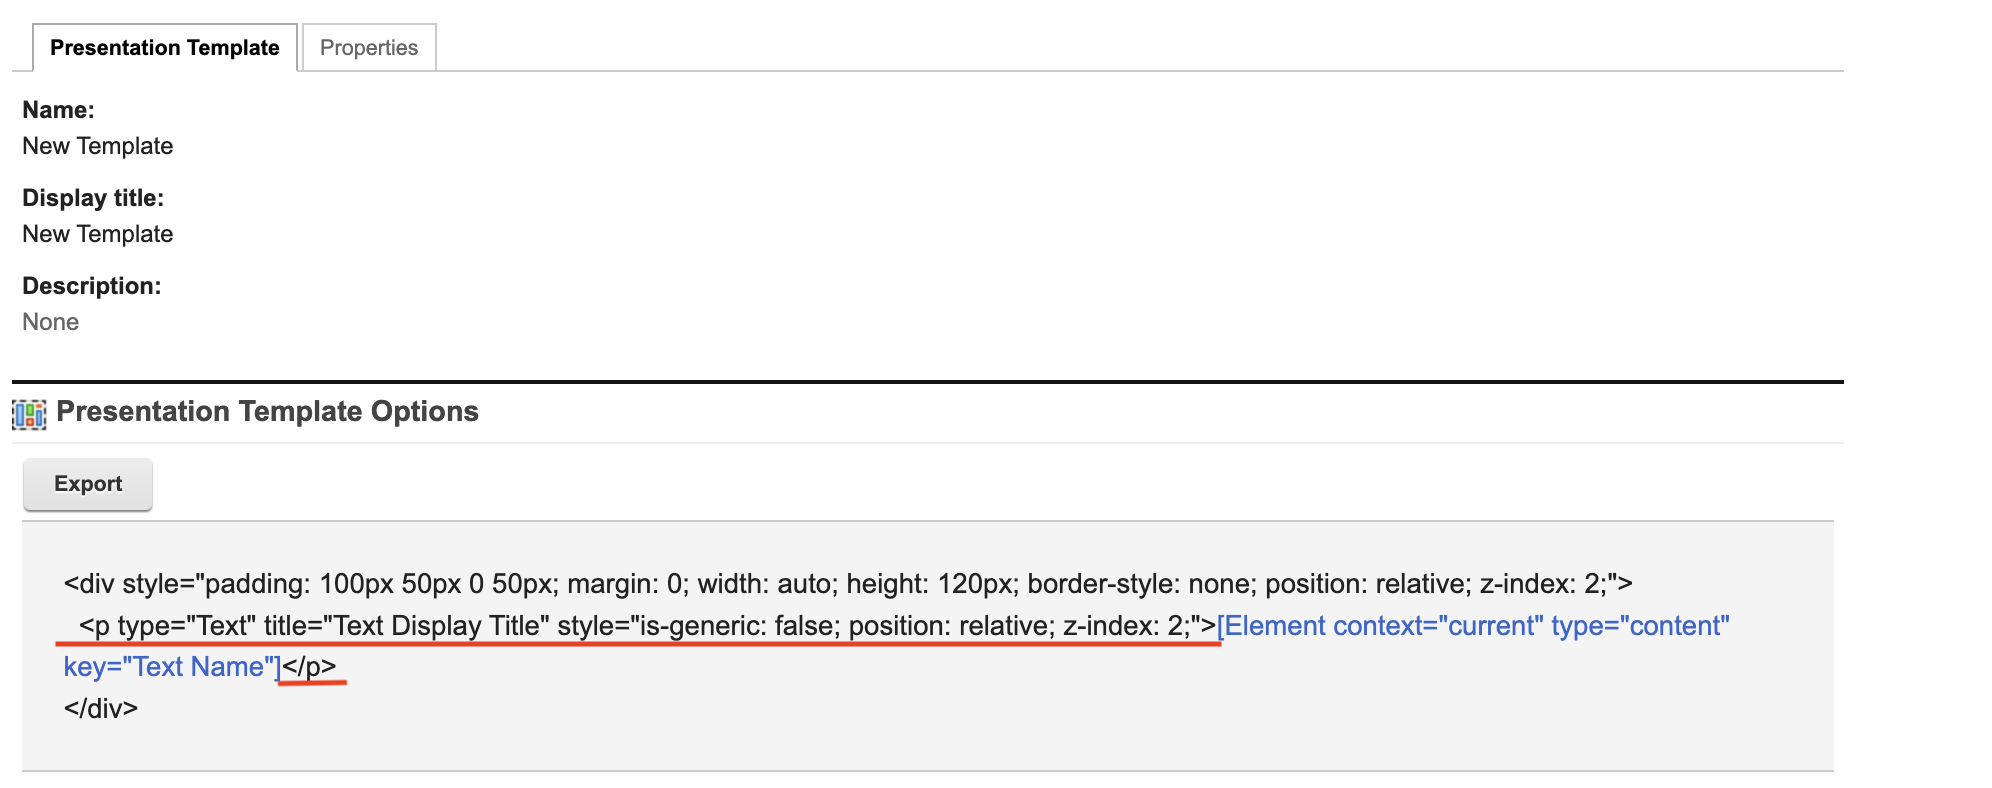The image size is (1992, 788).
Task: Click the opening div style line
Action: click(847, 584)
